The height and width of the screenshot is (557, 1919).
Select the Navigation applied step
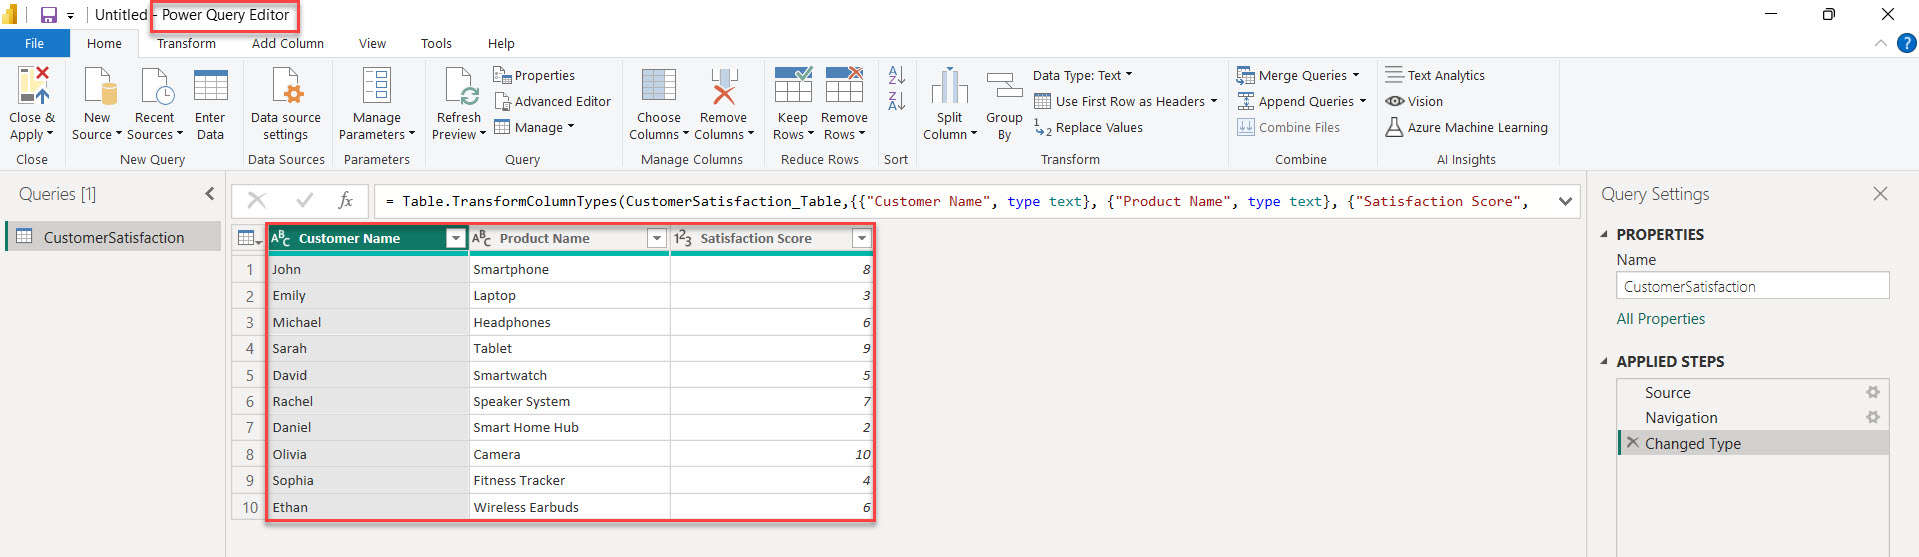(1681, 418)
